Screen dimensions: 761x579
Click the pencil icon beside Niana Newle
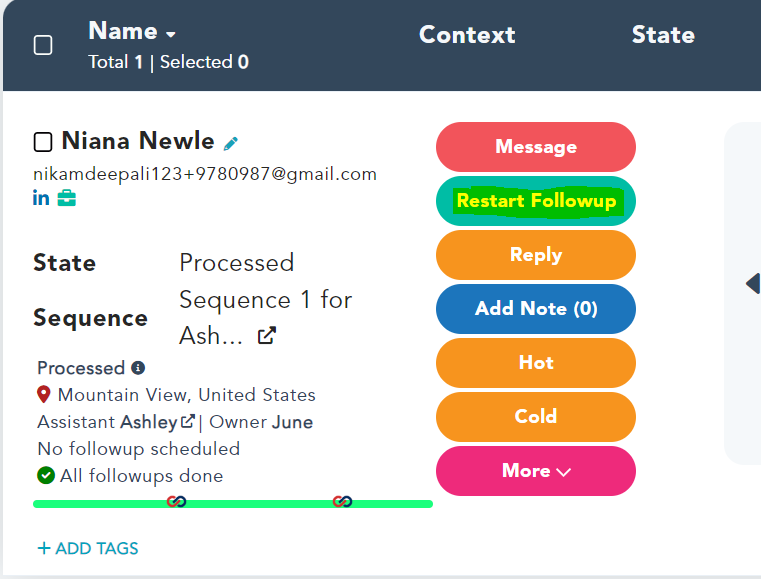coord(231,143)
